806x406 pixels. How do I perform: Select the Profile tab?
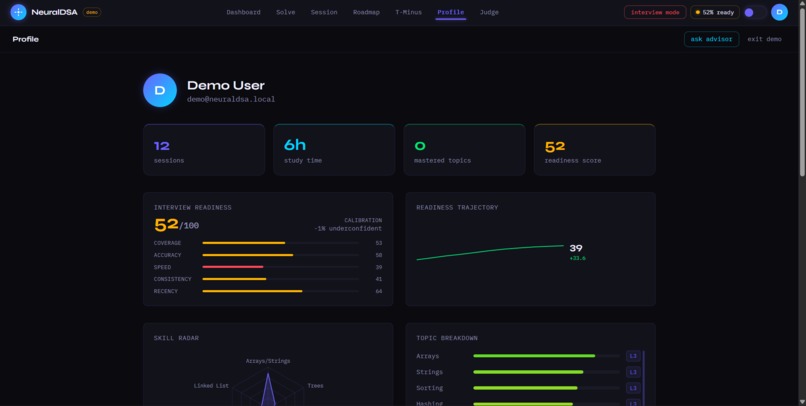tap(451, 12)
